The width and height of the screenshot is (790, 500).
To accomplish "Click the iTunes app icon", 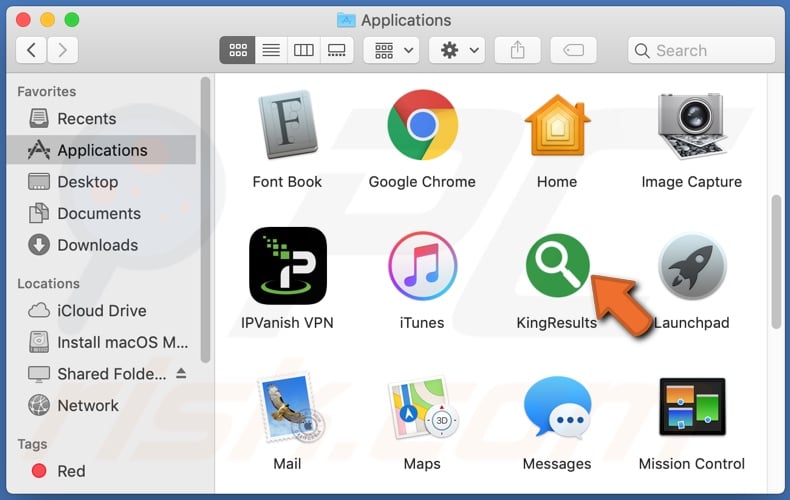I will [422, 266].
